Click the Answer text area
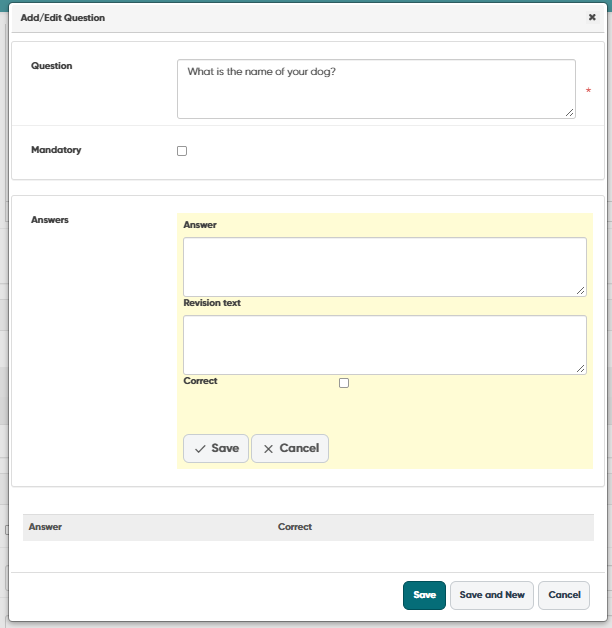The height and width of the screenshot is (628, 612). point(385,267)
